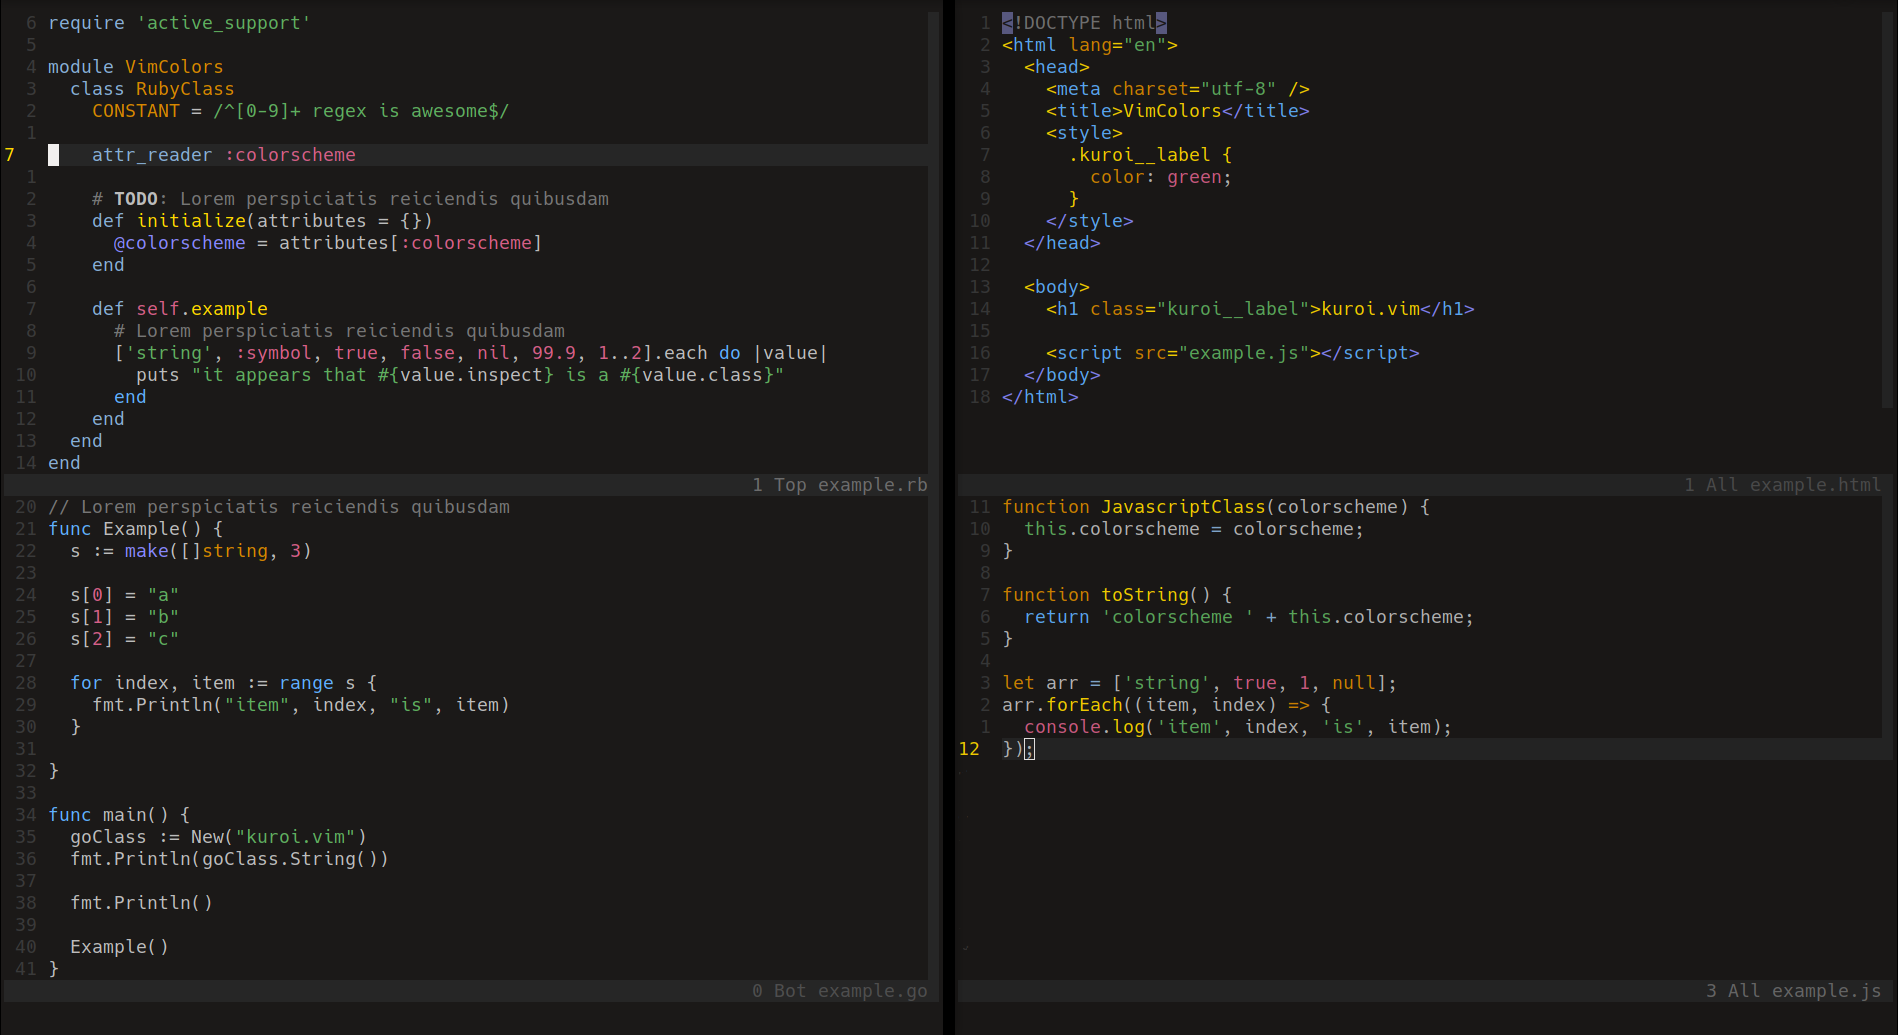This screenshot has width=1898, height=1035.
Task: Click the JavascriptClass function name
Action: (1184, 507)
